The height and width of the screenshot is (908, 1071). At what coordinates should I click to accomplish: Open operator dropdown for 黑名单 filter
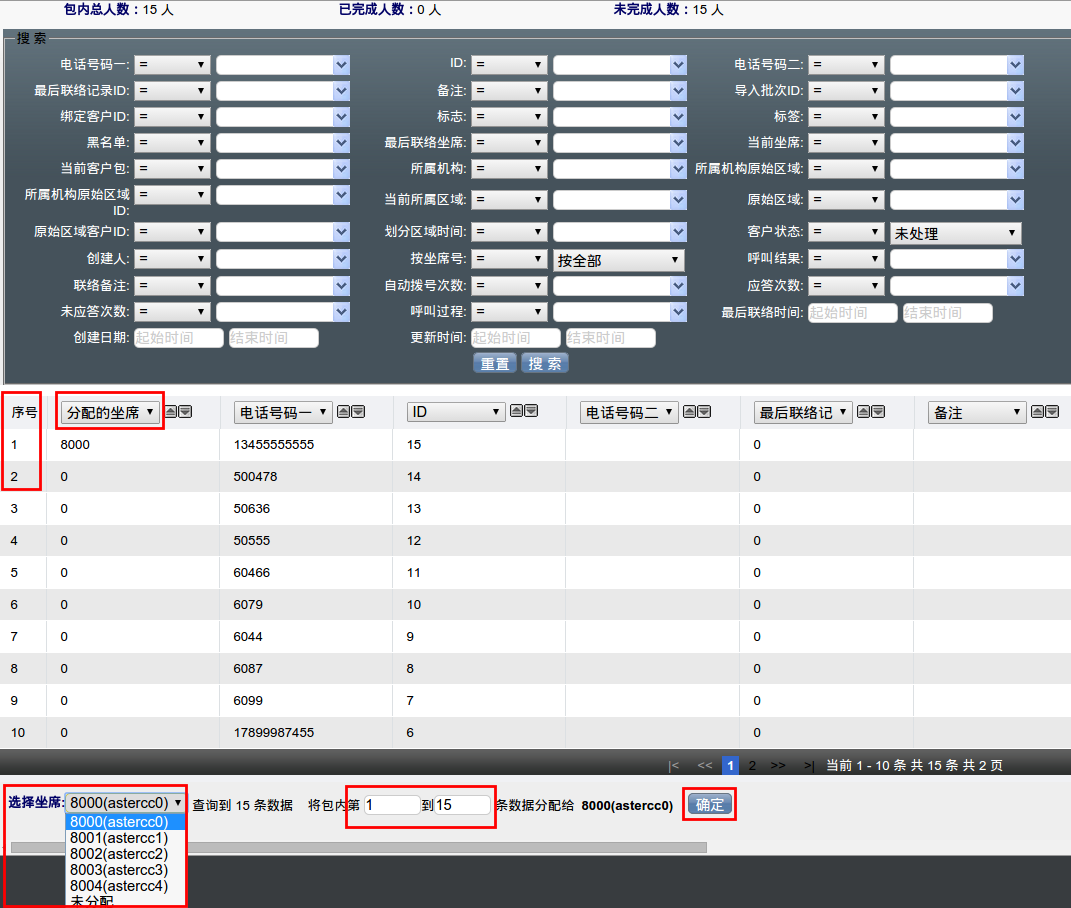pyautogui.click(x=172, y=143)
